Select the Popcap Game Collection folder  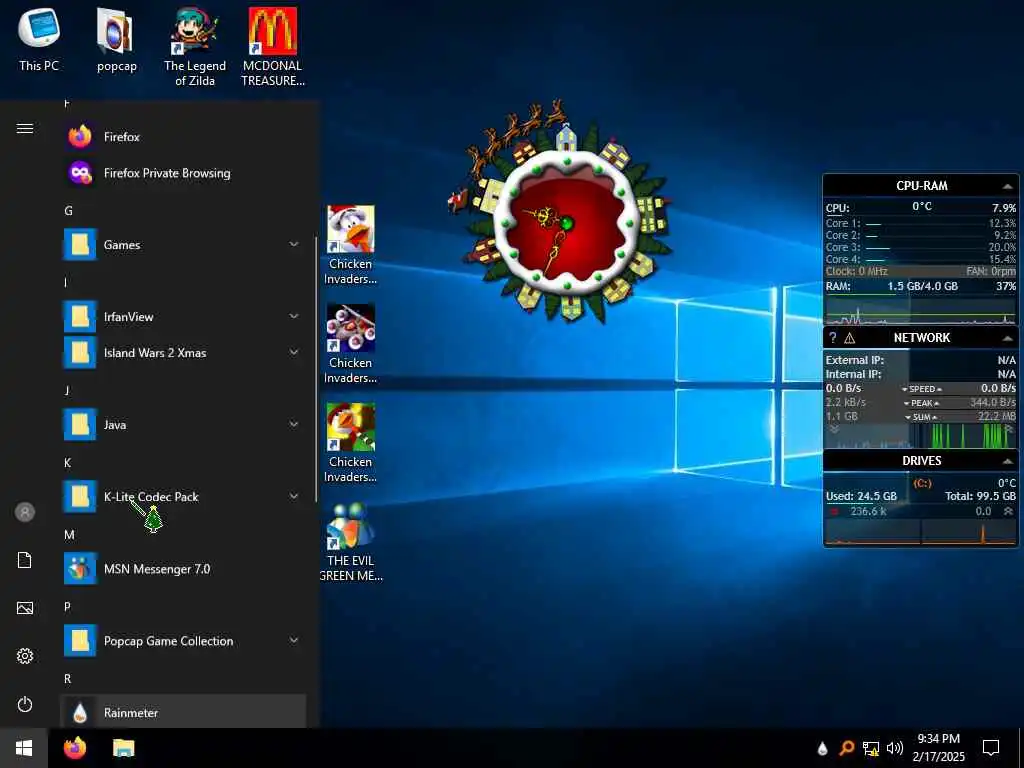pos(184,641)
